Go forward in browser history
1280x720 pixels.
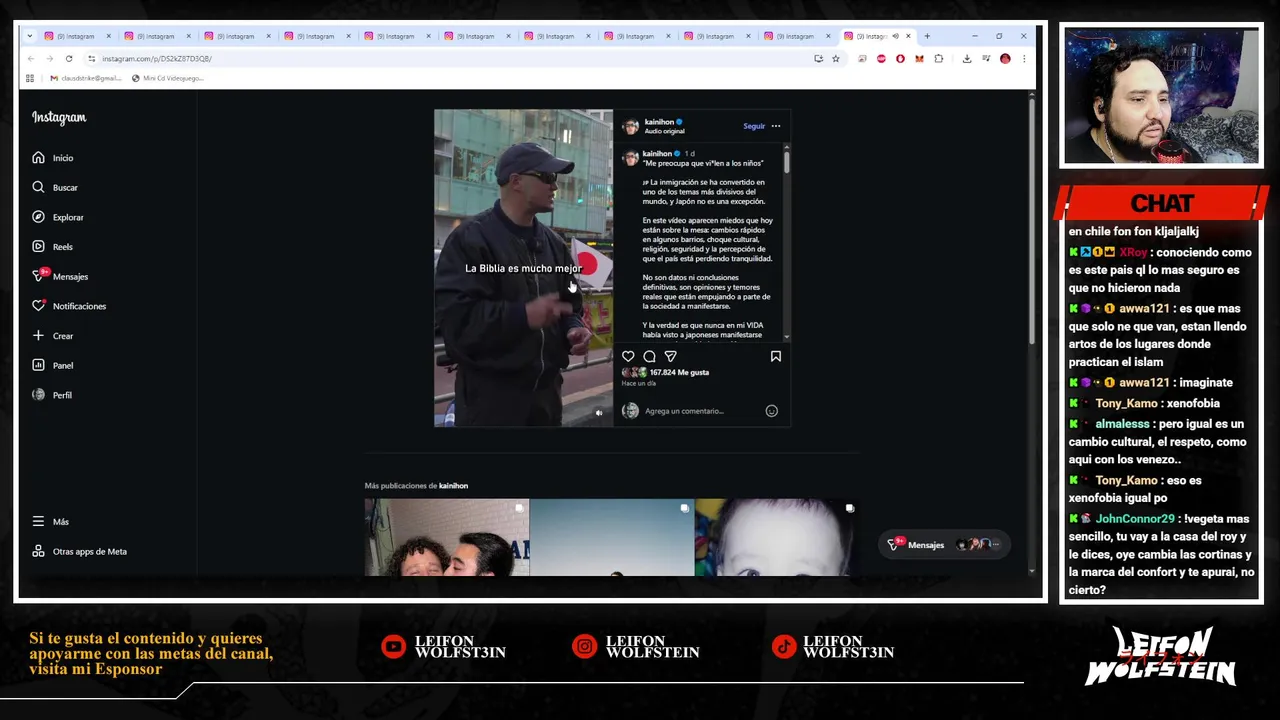pos(49,59)
